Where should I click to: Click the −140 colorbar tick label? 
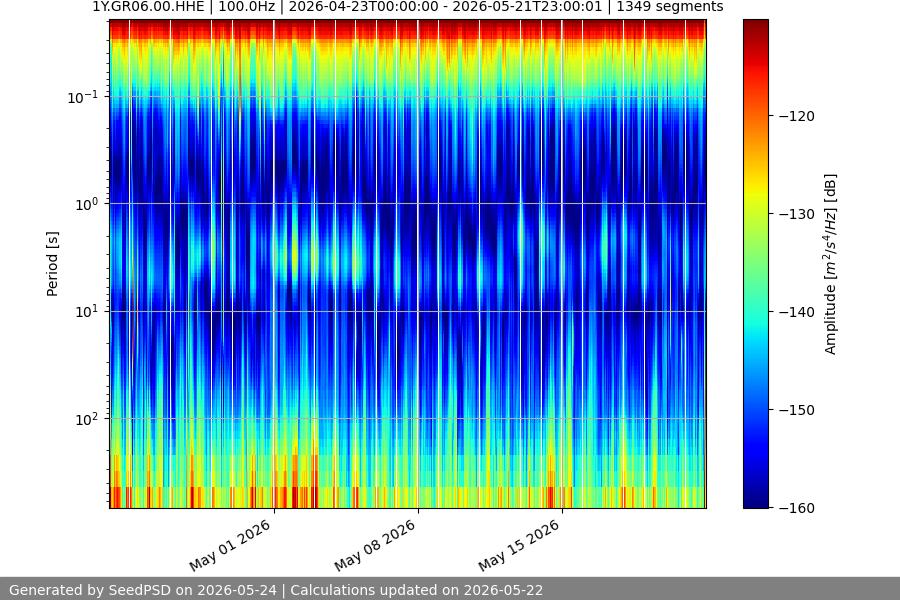click(x=797, y=312)
